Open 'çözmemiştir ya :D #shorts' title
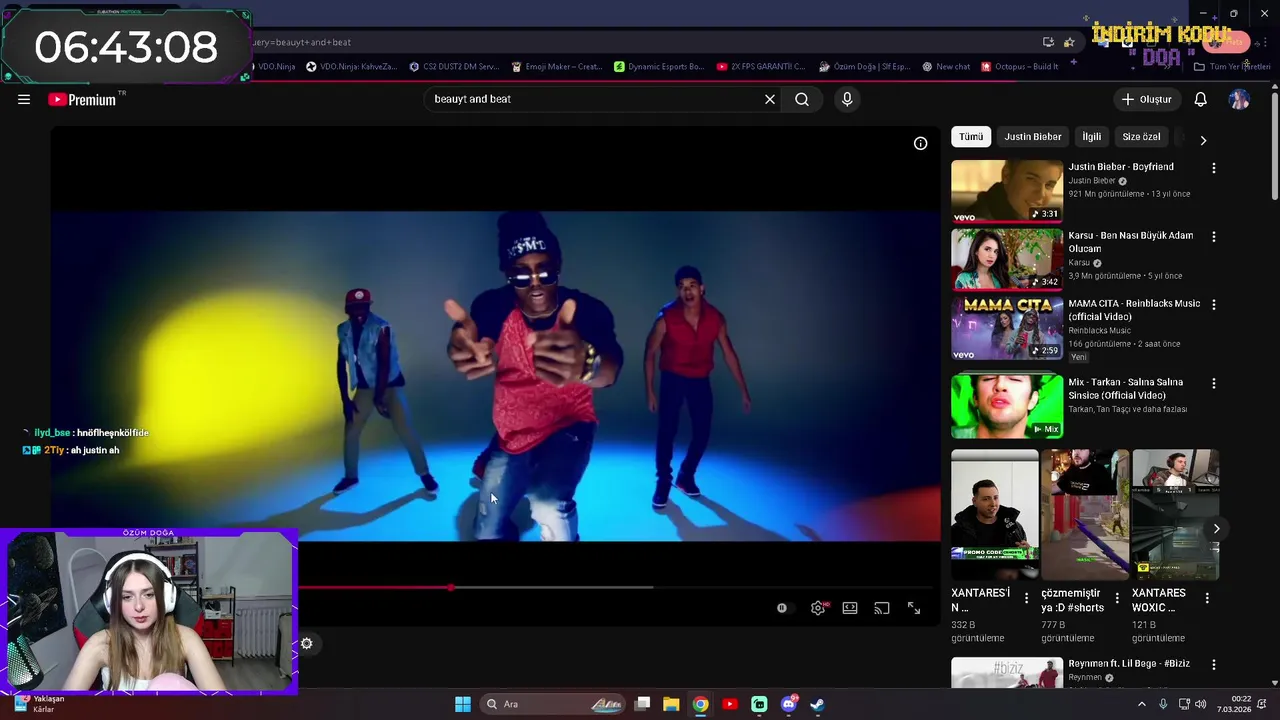The height and width of the screenshot is (720, 1280). click(x=1073, y=600)
